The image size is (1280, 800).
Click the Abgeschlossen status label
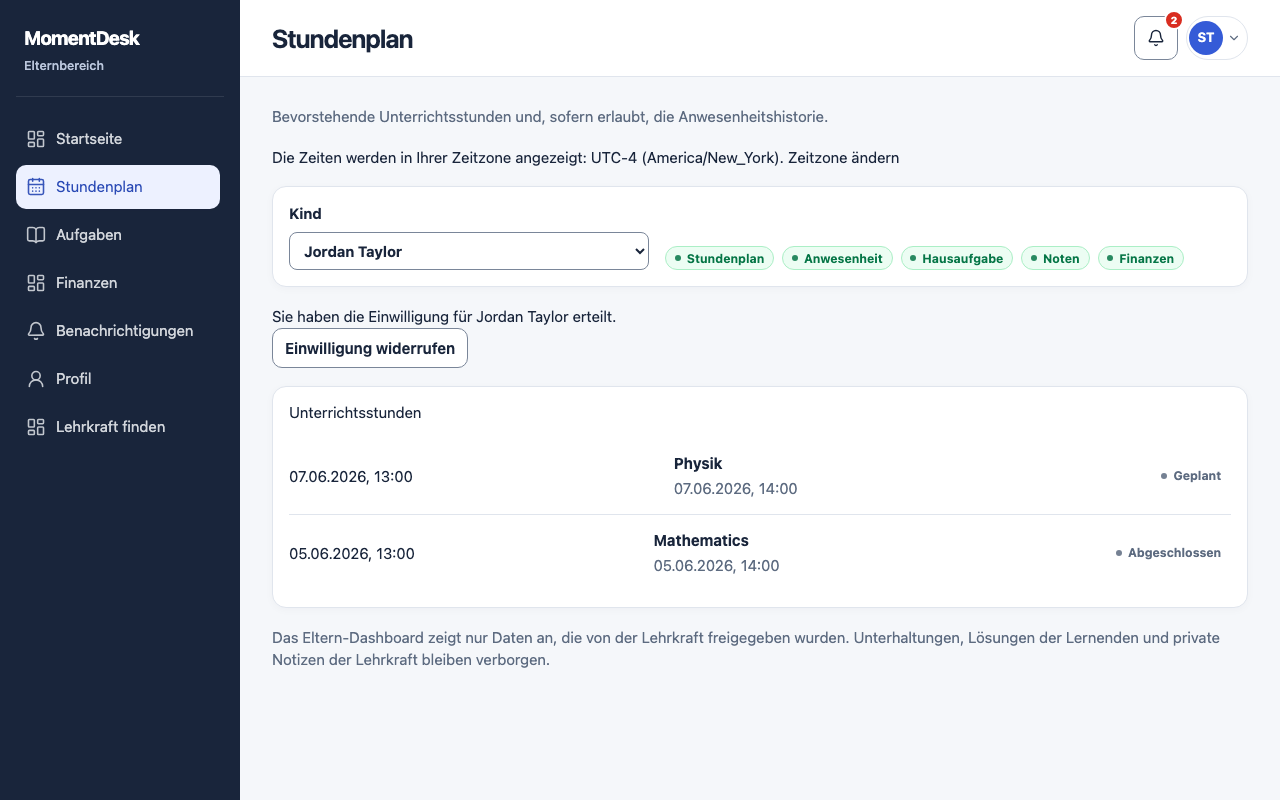pyautogui.click(x=1168, y=553)
